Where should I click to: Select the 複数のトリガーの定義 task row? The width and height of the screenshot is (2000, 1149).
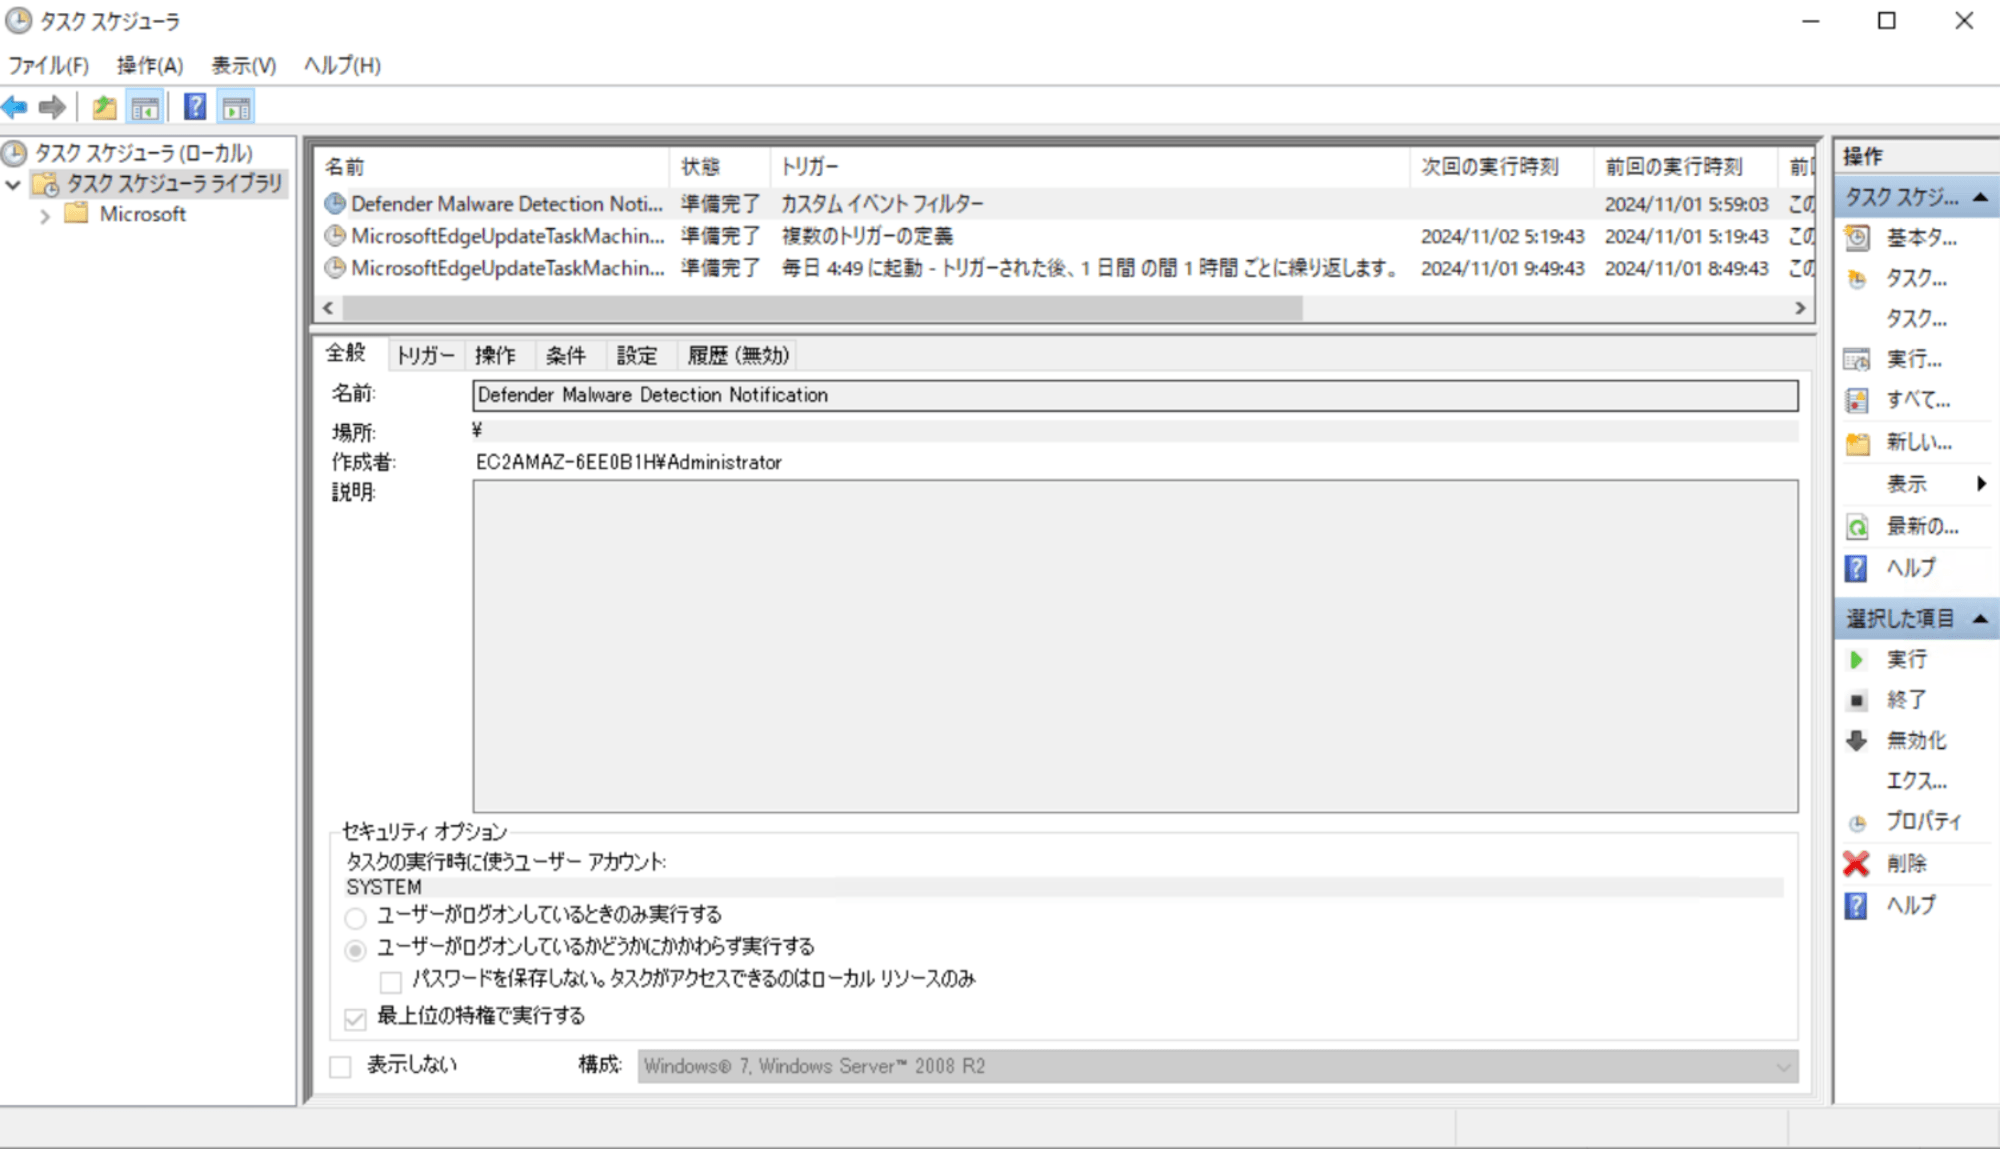pos(1065,237)
